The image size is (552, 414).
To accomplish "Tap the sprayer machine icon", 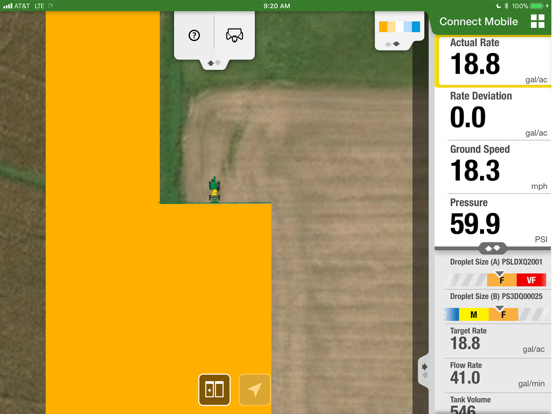I will (234, 35).
